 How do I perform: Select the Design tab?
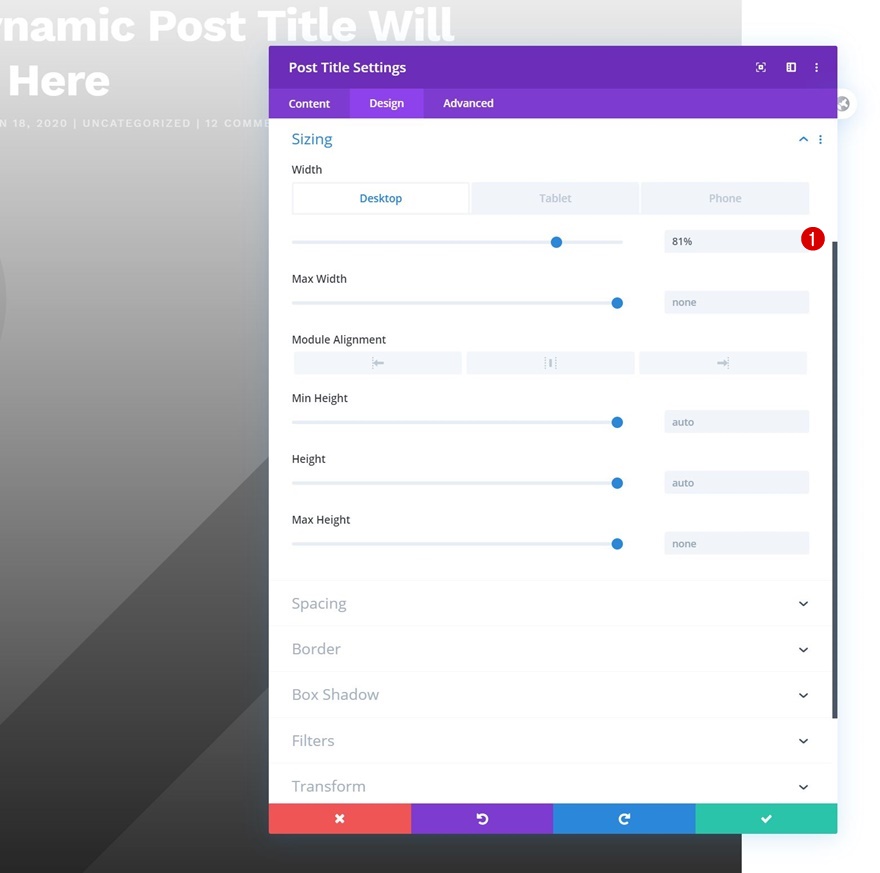[x=386, y=103]
